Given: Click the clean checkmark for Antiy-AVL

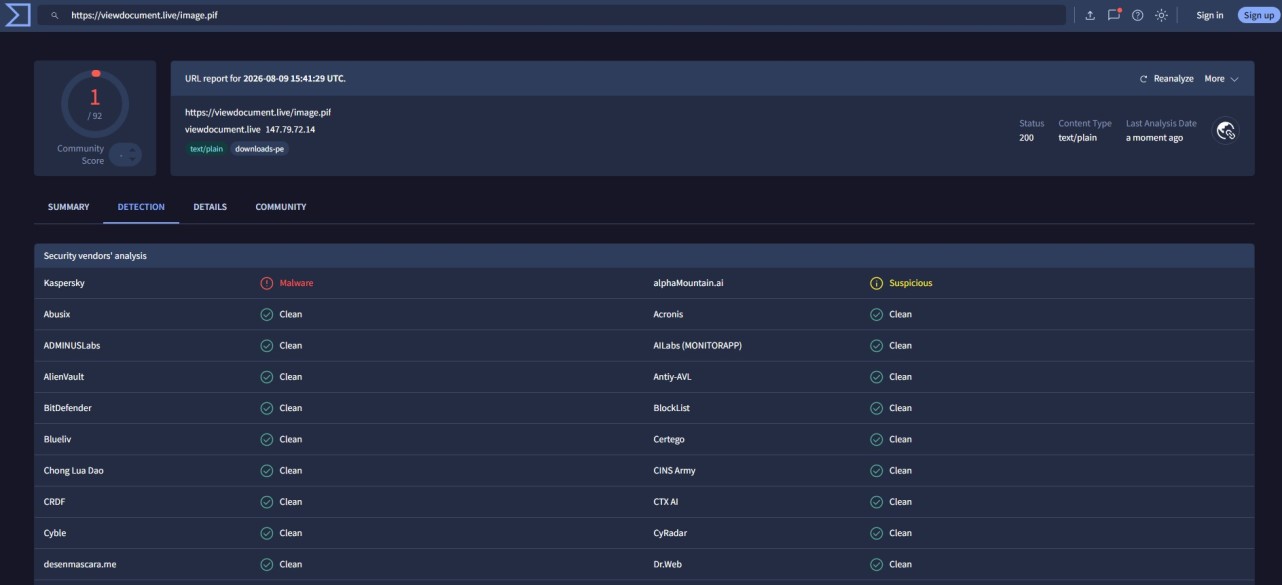Looking at the screenshot, I should point(876,377).
